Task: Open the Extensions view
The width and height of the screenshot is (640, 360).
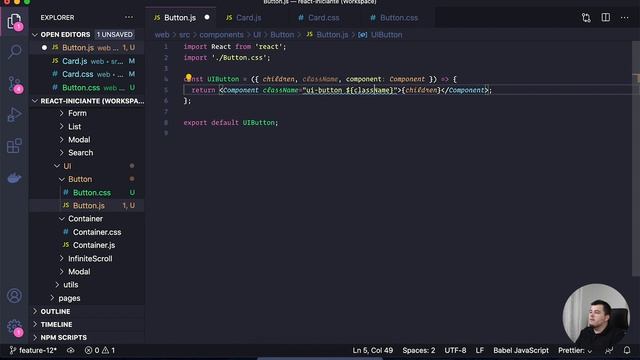Action: tap(14, 146)
